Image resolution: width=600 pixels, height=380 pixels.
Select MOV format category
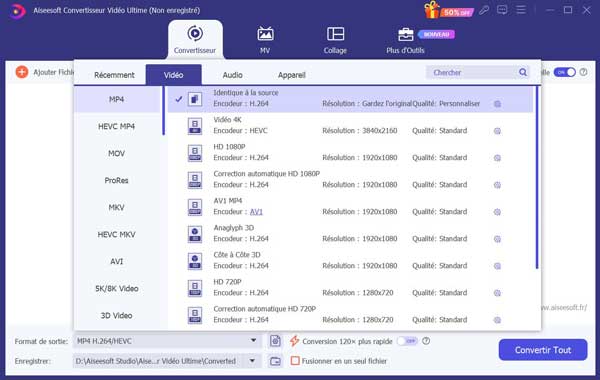(x=117, y=153)
